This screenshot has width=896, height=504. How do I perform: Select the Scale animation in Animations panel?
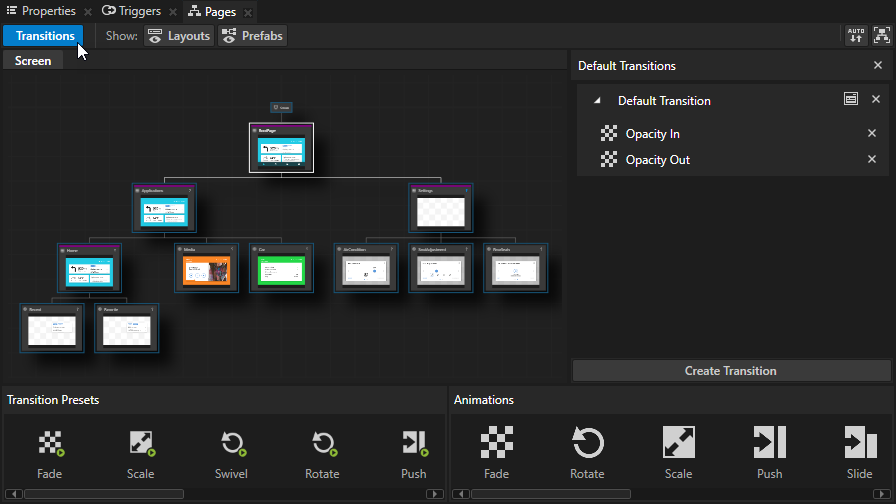point(678,443)
